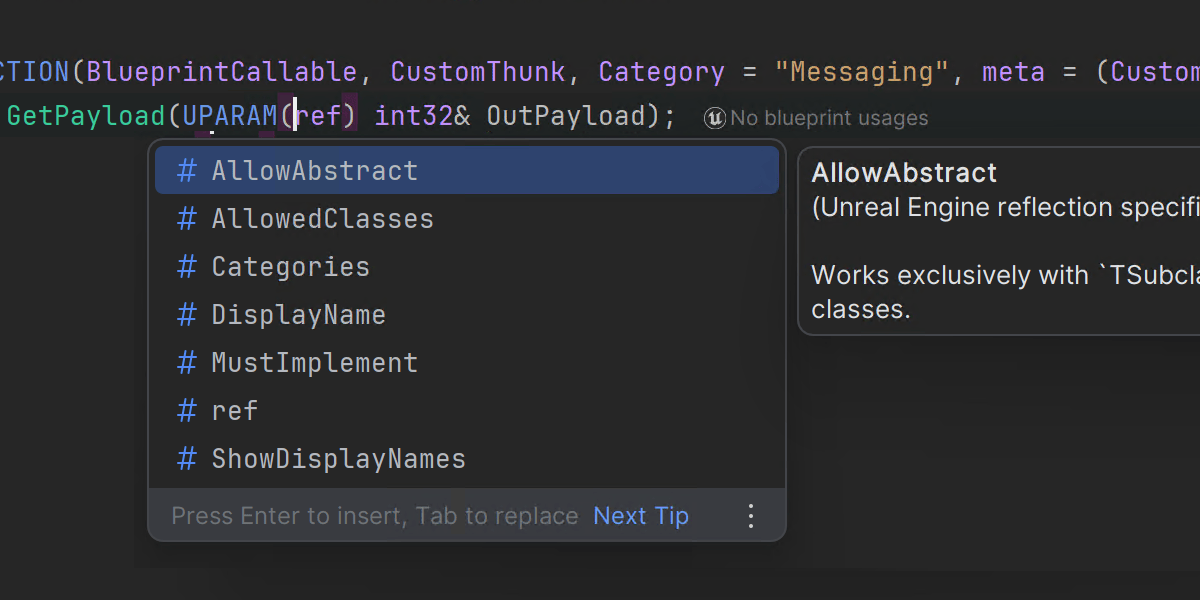Select the ref completion entry

234,411
